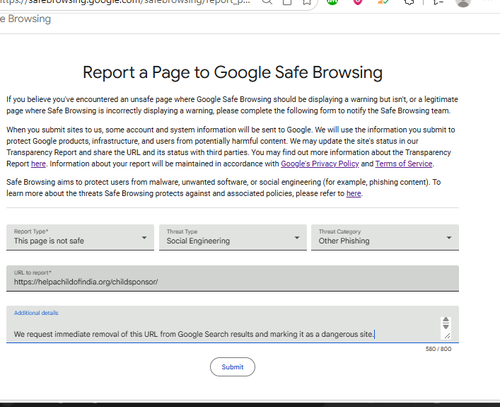Open the browser extensions puzzle icon
Screen dimensions: 500x407
pos(409,2)
